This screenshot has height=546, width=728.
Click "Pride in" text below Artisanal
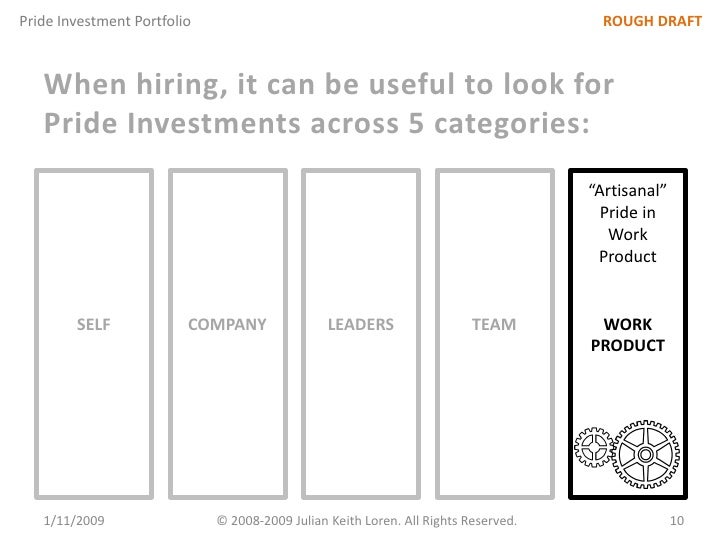[x=627, y=214]
